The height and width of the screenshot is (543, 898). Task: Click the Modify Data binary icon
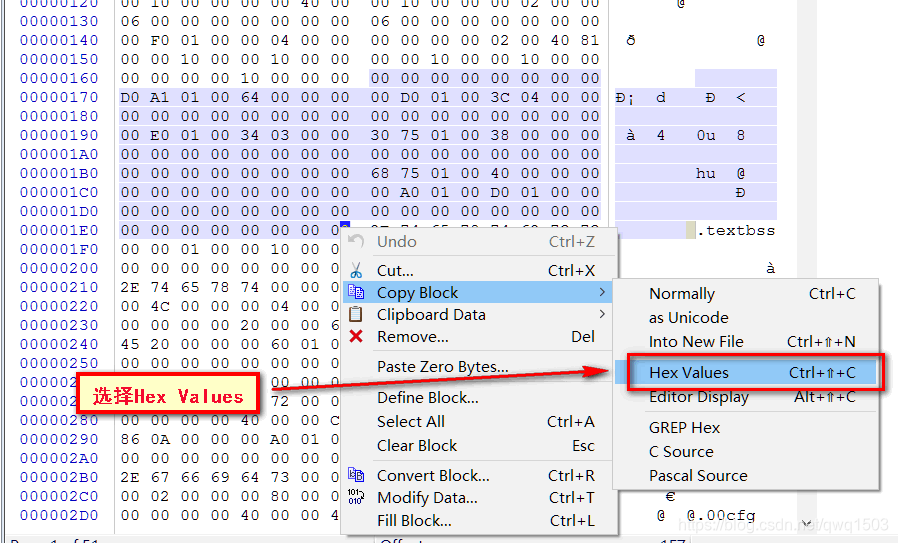356,497
